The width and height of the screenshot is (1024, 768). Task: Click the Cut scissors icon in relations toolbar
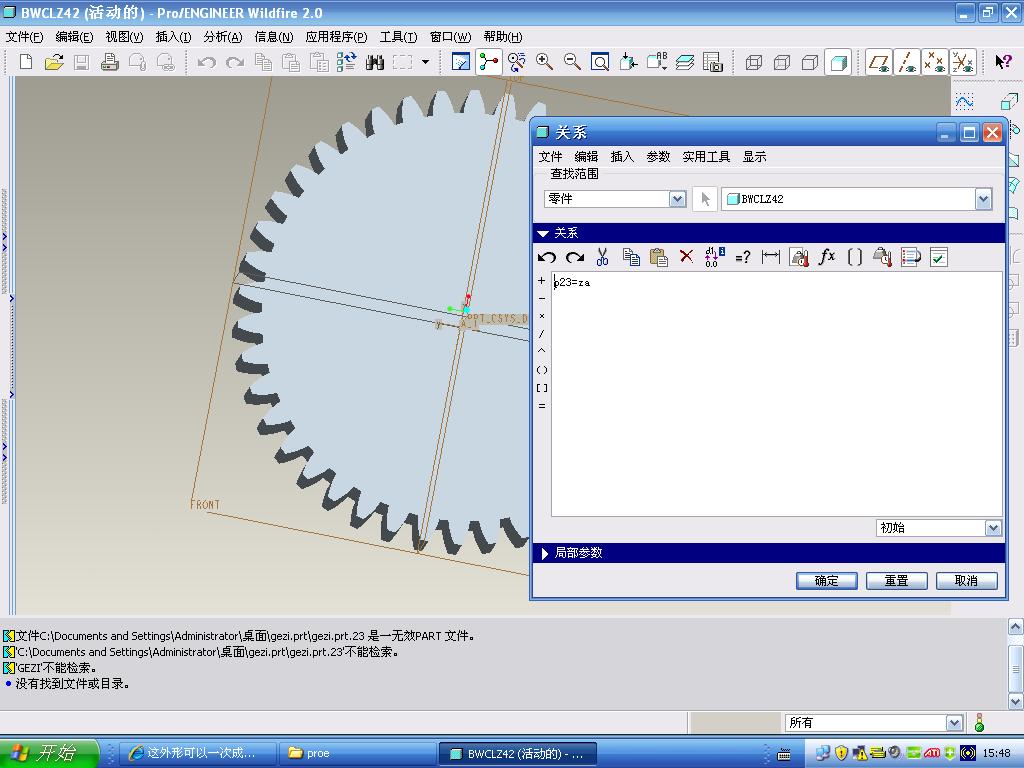coord(603,257)
